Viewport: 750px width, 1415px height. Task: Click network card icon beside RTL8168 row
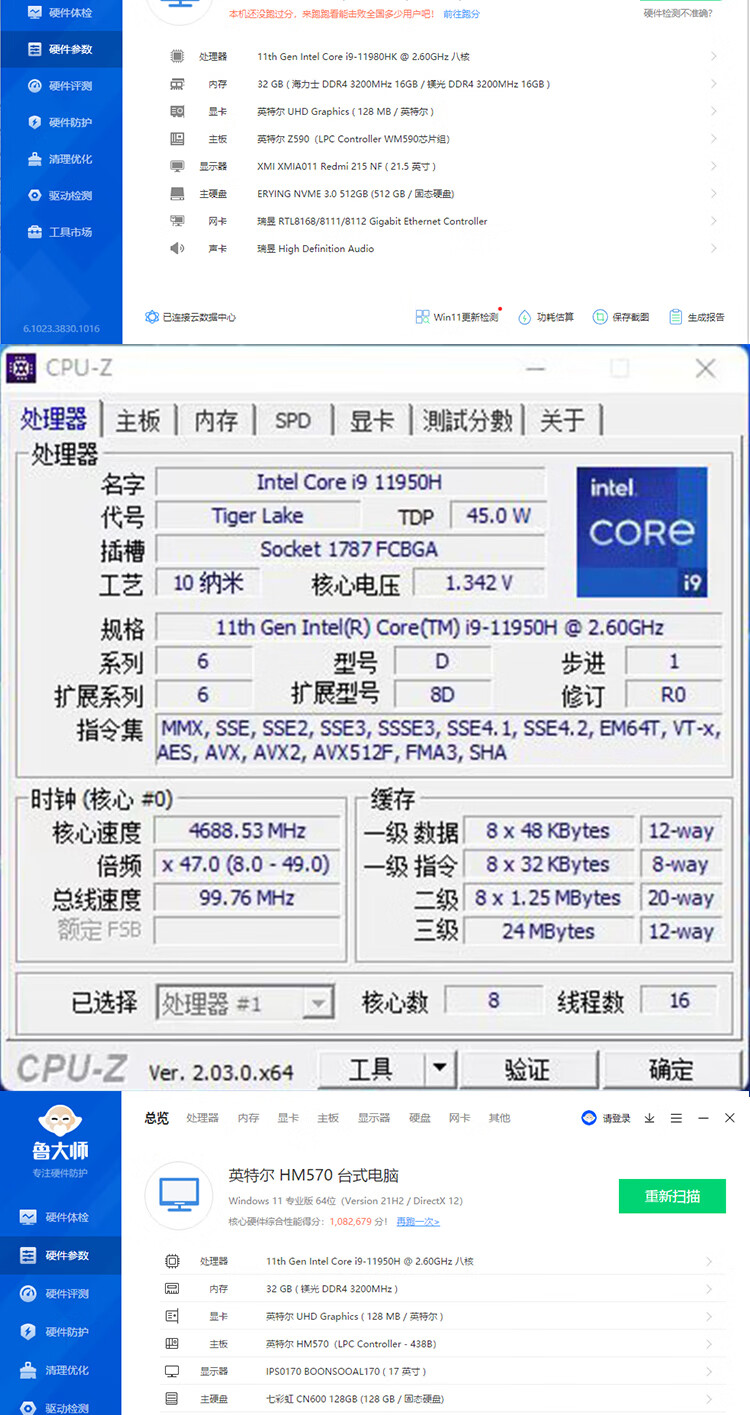point(177,221)
